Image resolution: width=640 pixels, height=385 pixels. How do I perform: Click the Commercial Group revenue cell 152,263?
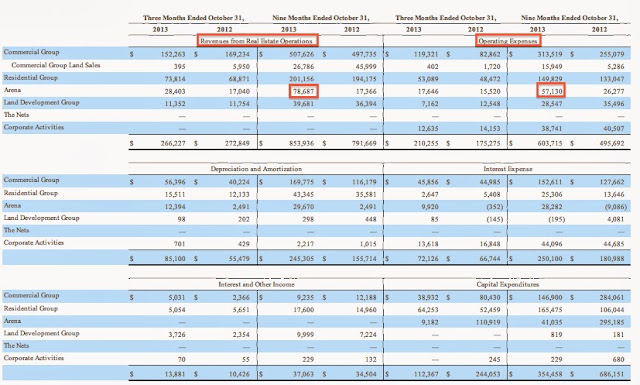coord(173,54)
